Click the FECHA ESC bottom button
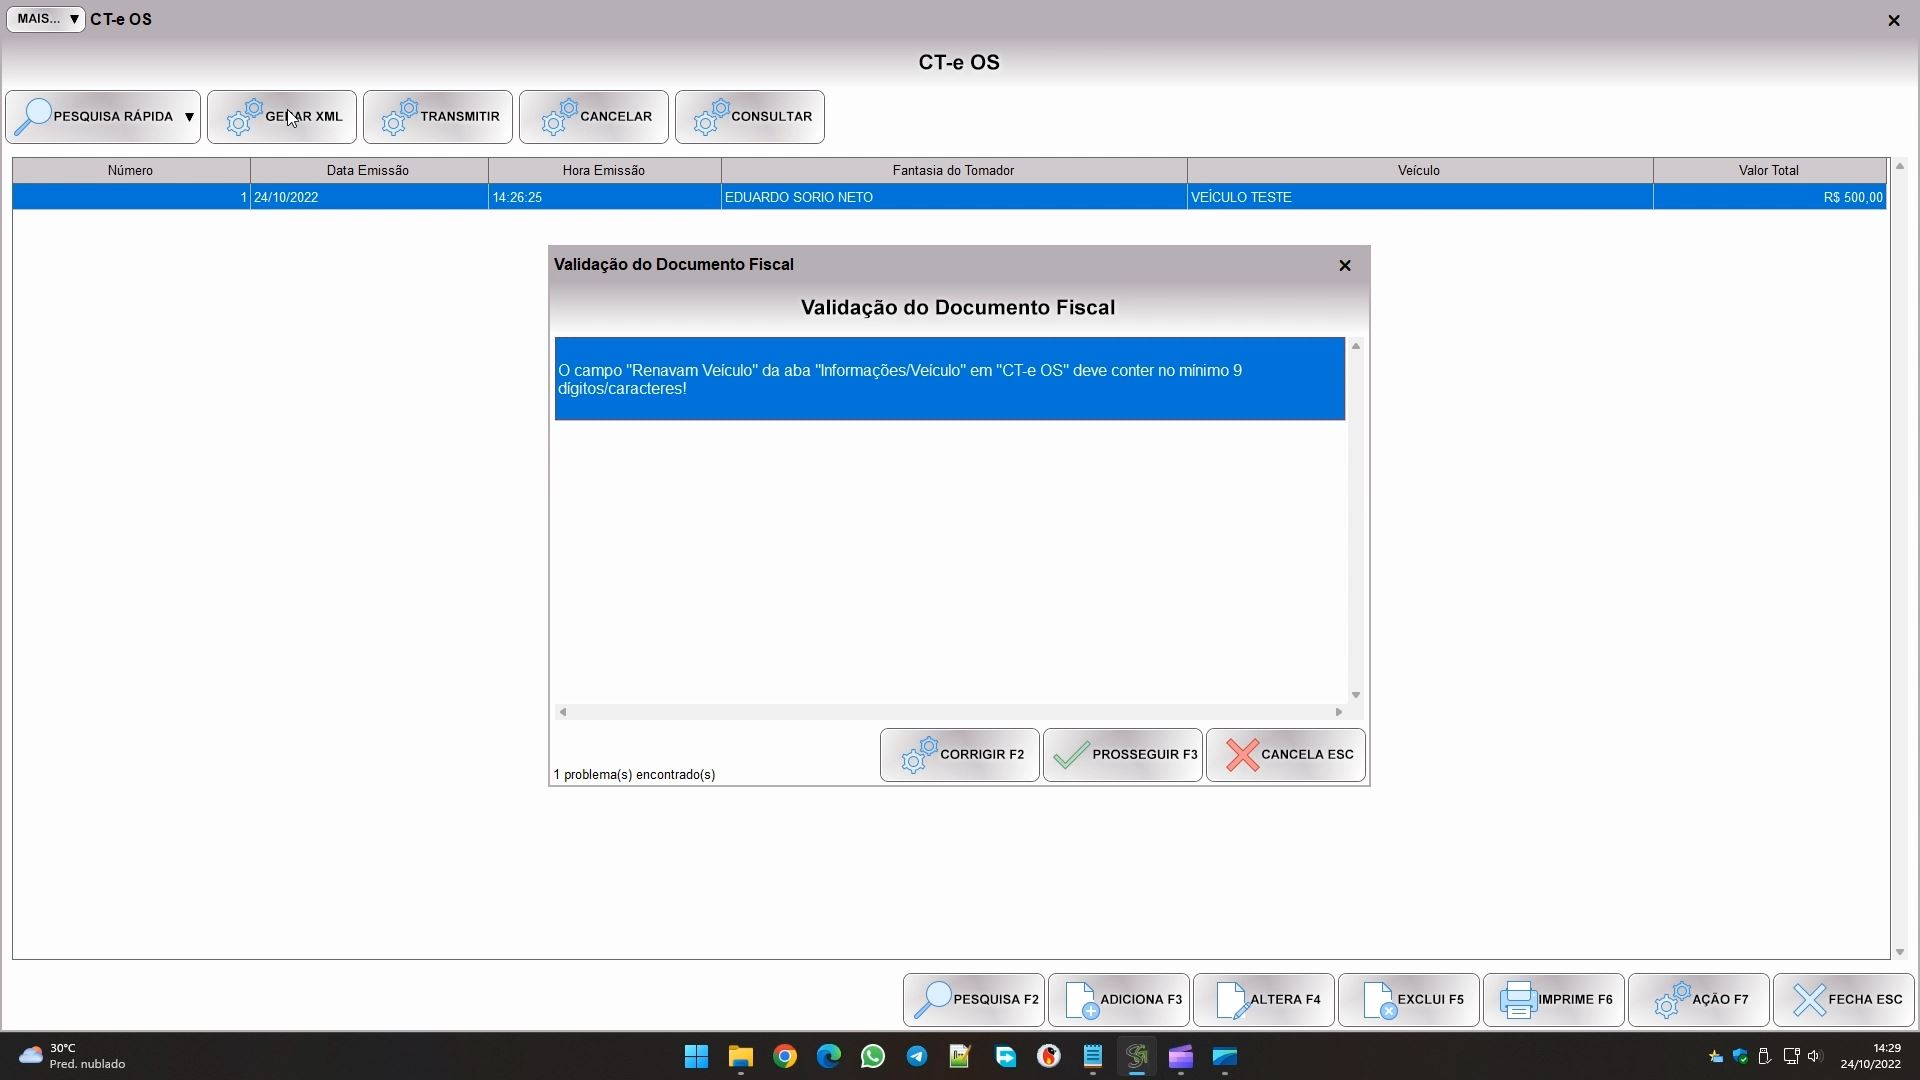The height and width of the screenshot is (1080, 1920). [1844, 1000]
